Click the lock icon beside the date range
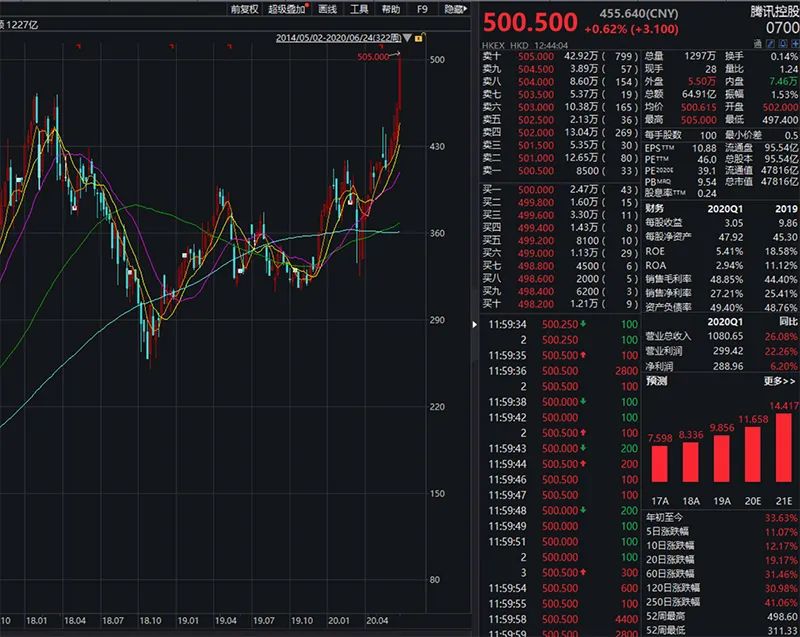The image size is (800, 637). 419,38
